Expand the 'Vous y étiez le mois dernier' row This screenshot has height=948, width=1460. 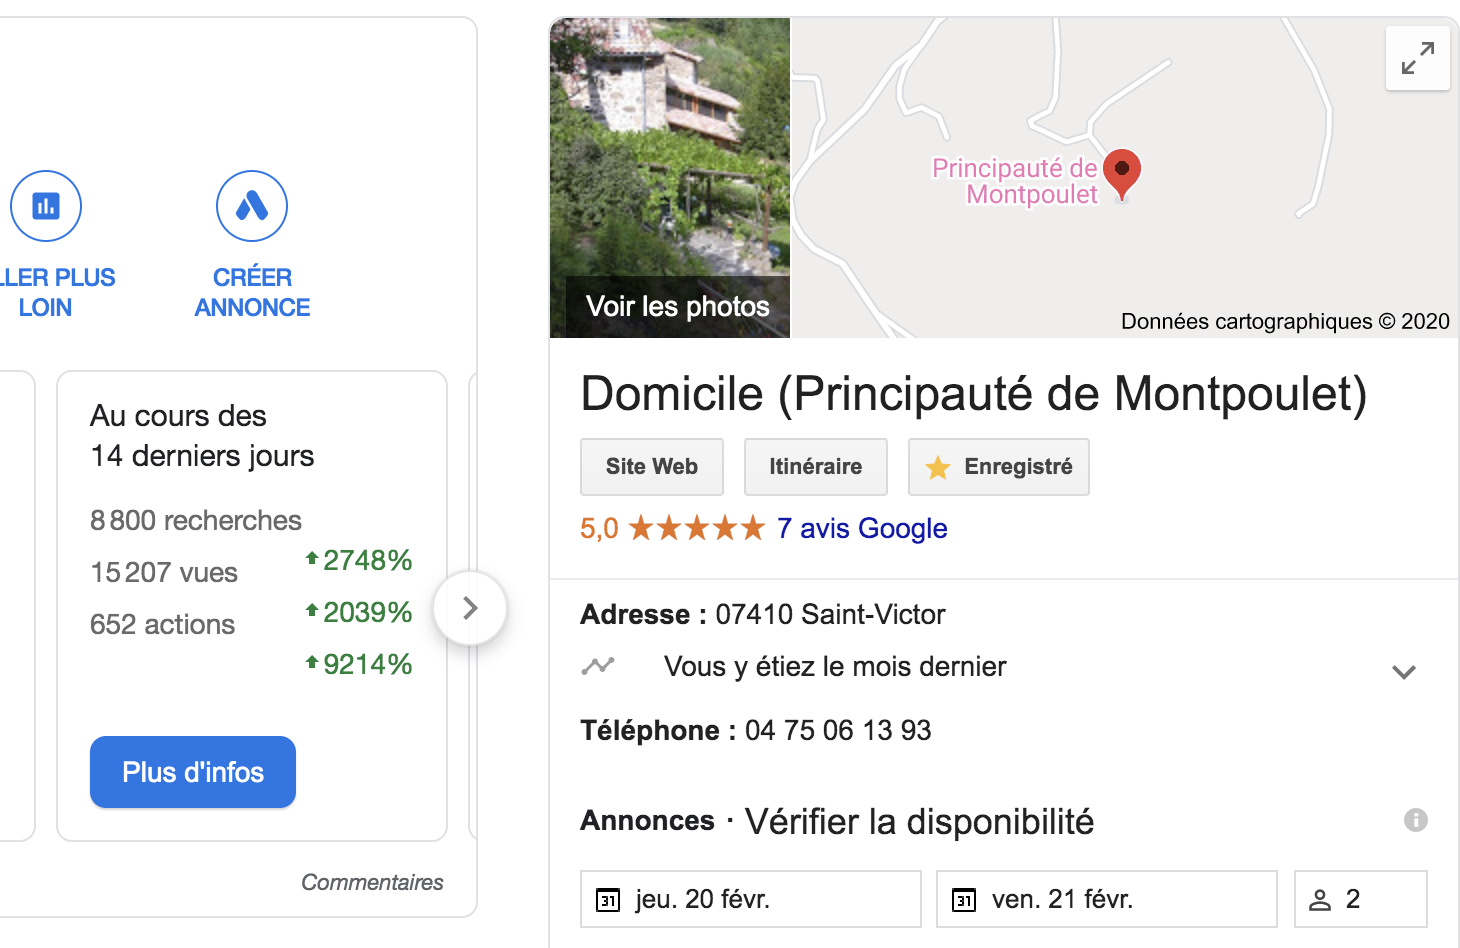[x=1404, y=672]
